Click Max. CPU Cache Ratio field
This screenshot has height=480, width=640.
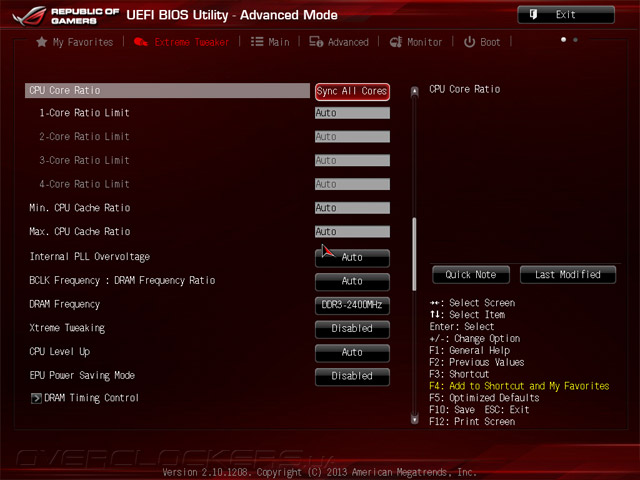[352, 231]
